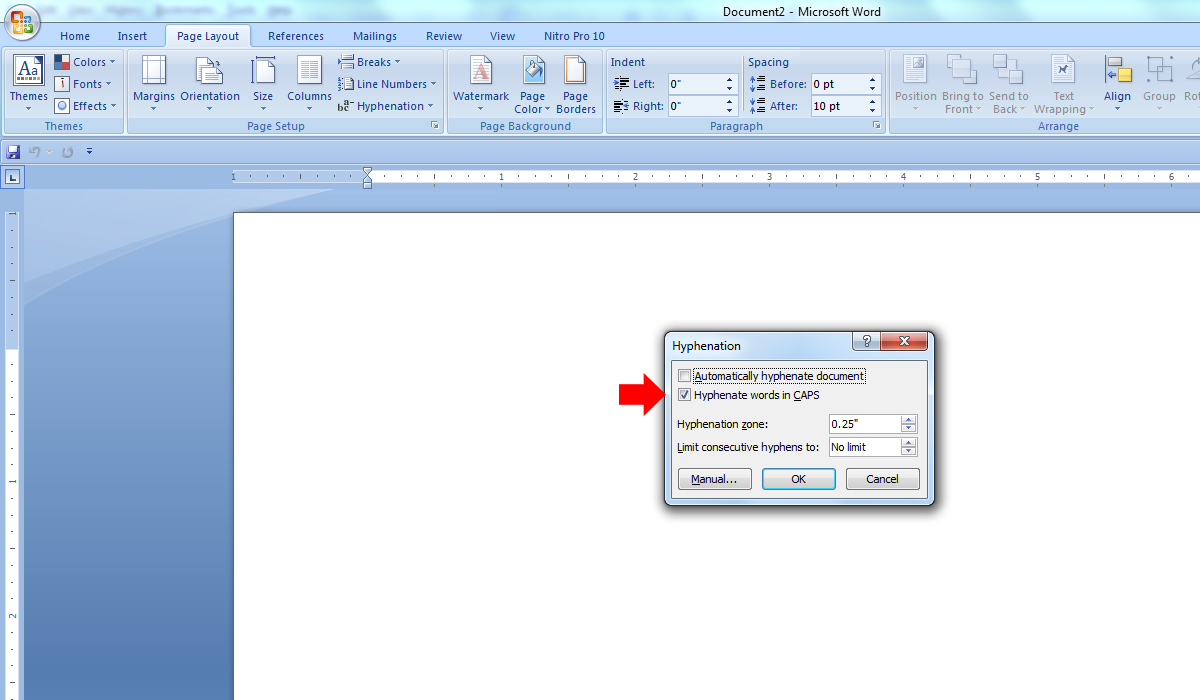
Task: Click the Office button orb
Action: (21, 20)
